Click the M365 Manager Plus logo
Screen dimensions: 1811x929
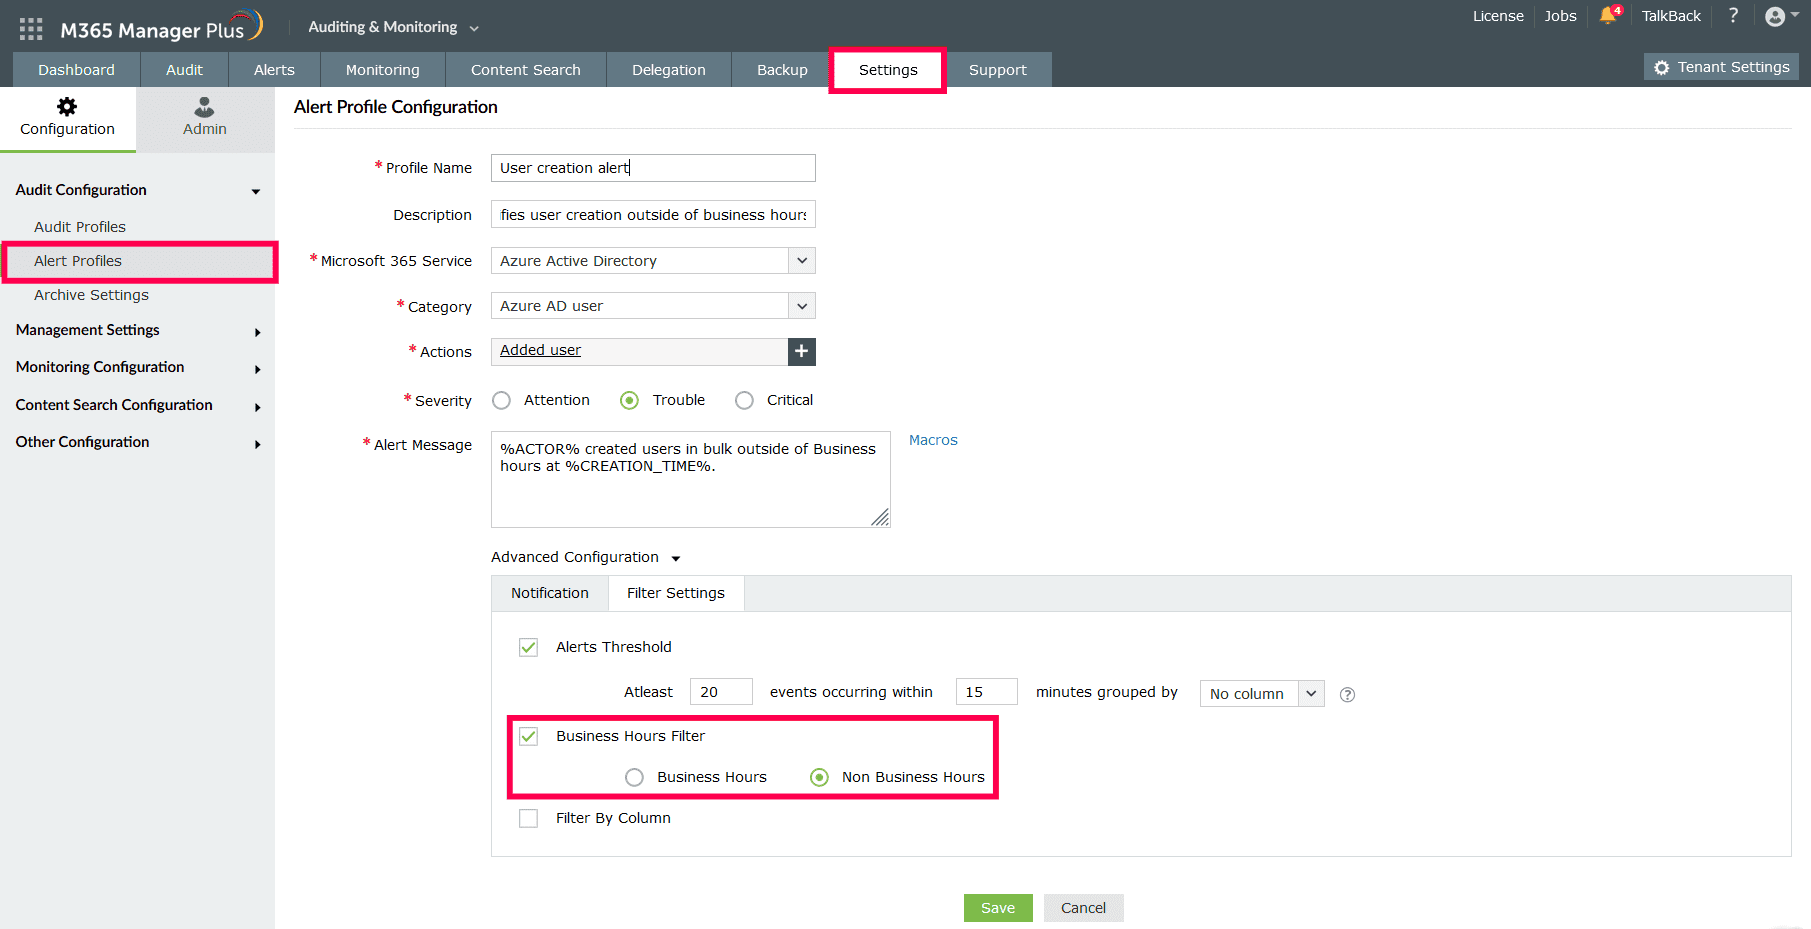(161, 27)
